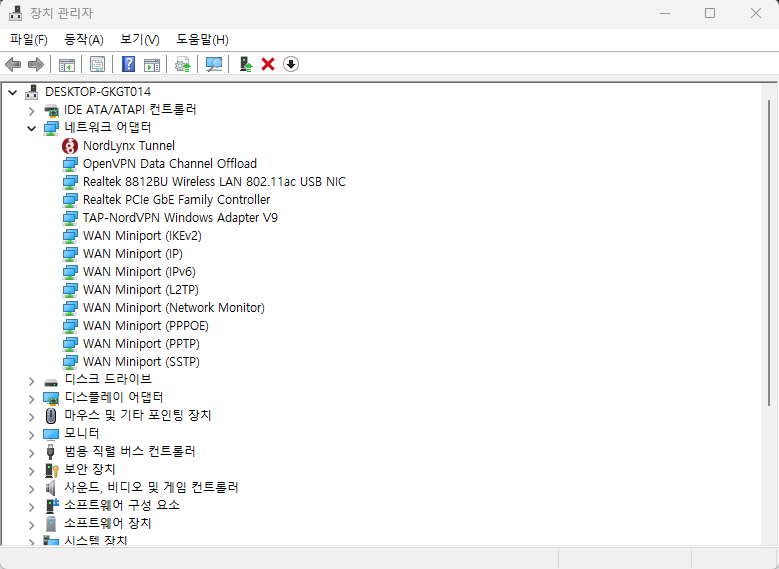The width and height of the screenshot is (779, 569).
Task: Click the Forward arrow toolbar icon
Action: (x=35, y=64)
